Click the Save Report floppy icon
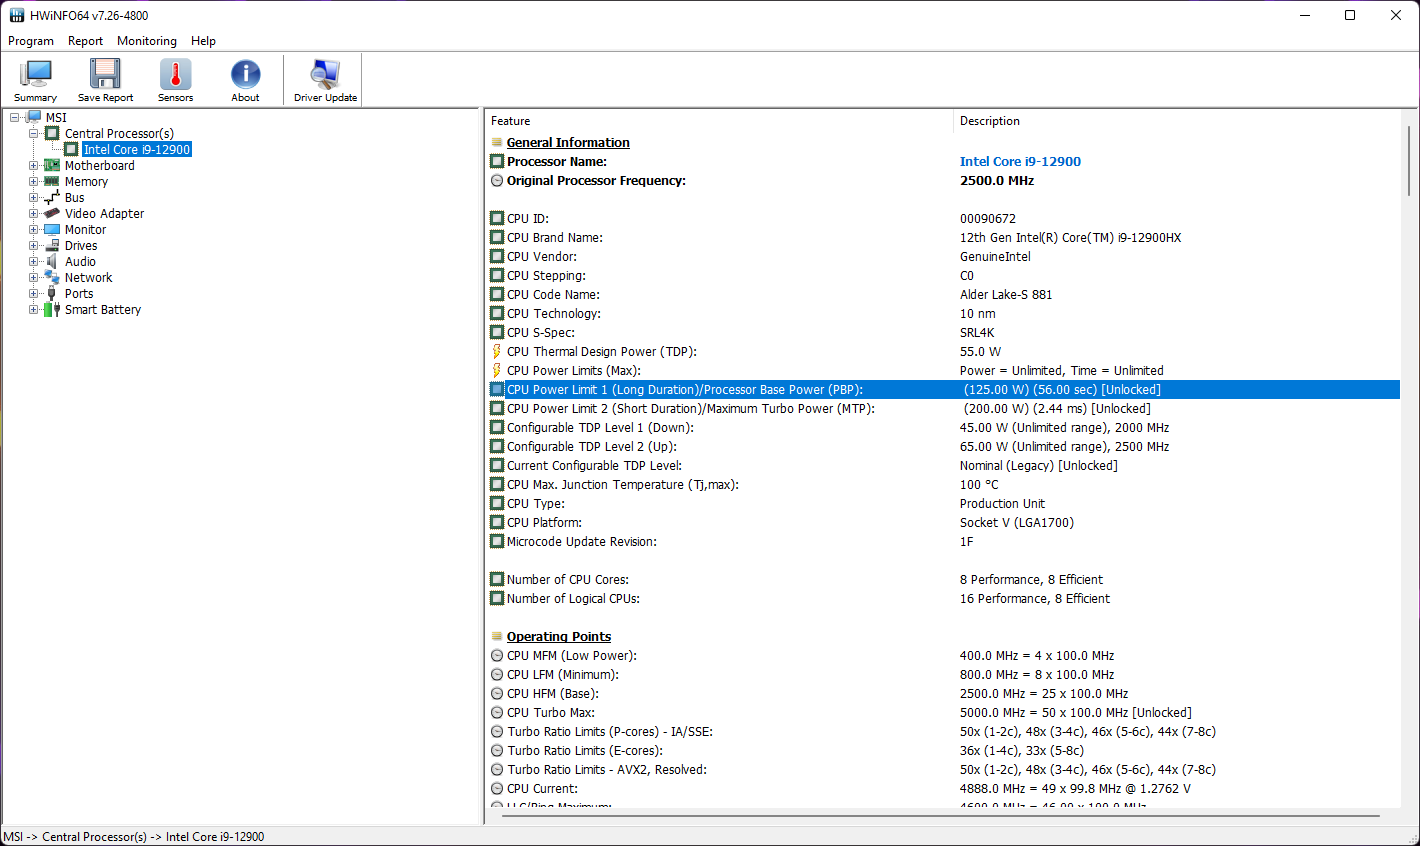1420x846 pixels. tap(105, 80)
